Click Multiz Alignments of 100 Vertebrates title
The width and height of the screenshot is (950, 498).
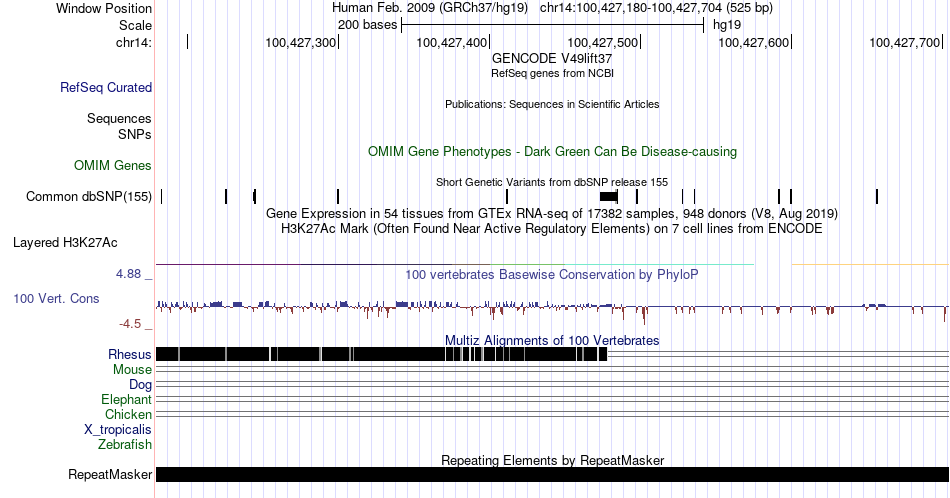click(552, 340)
